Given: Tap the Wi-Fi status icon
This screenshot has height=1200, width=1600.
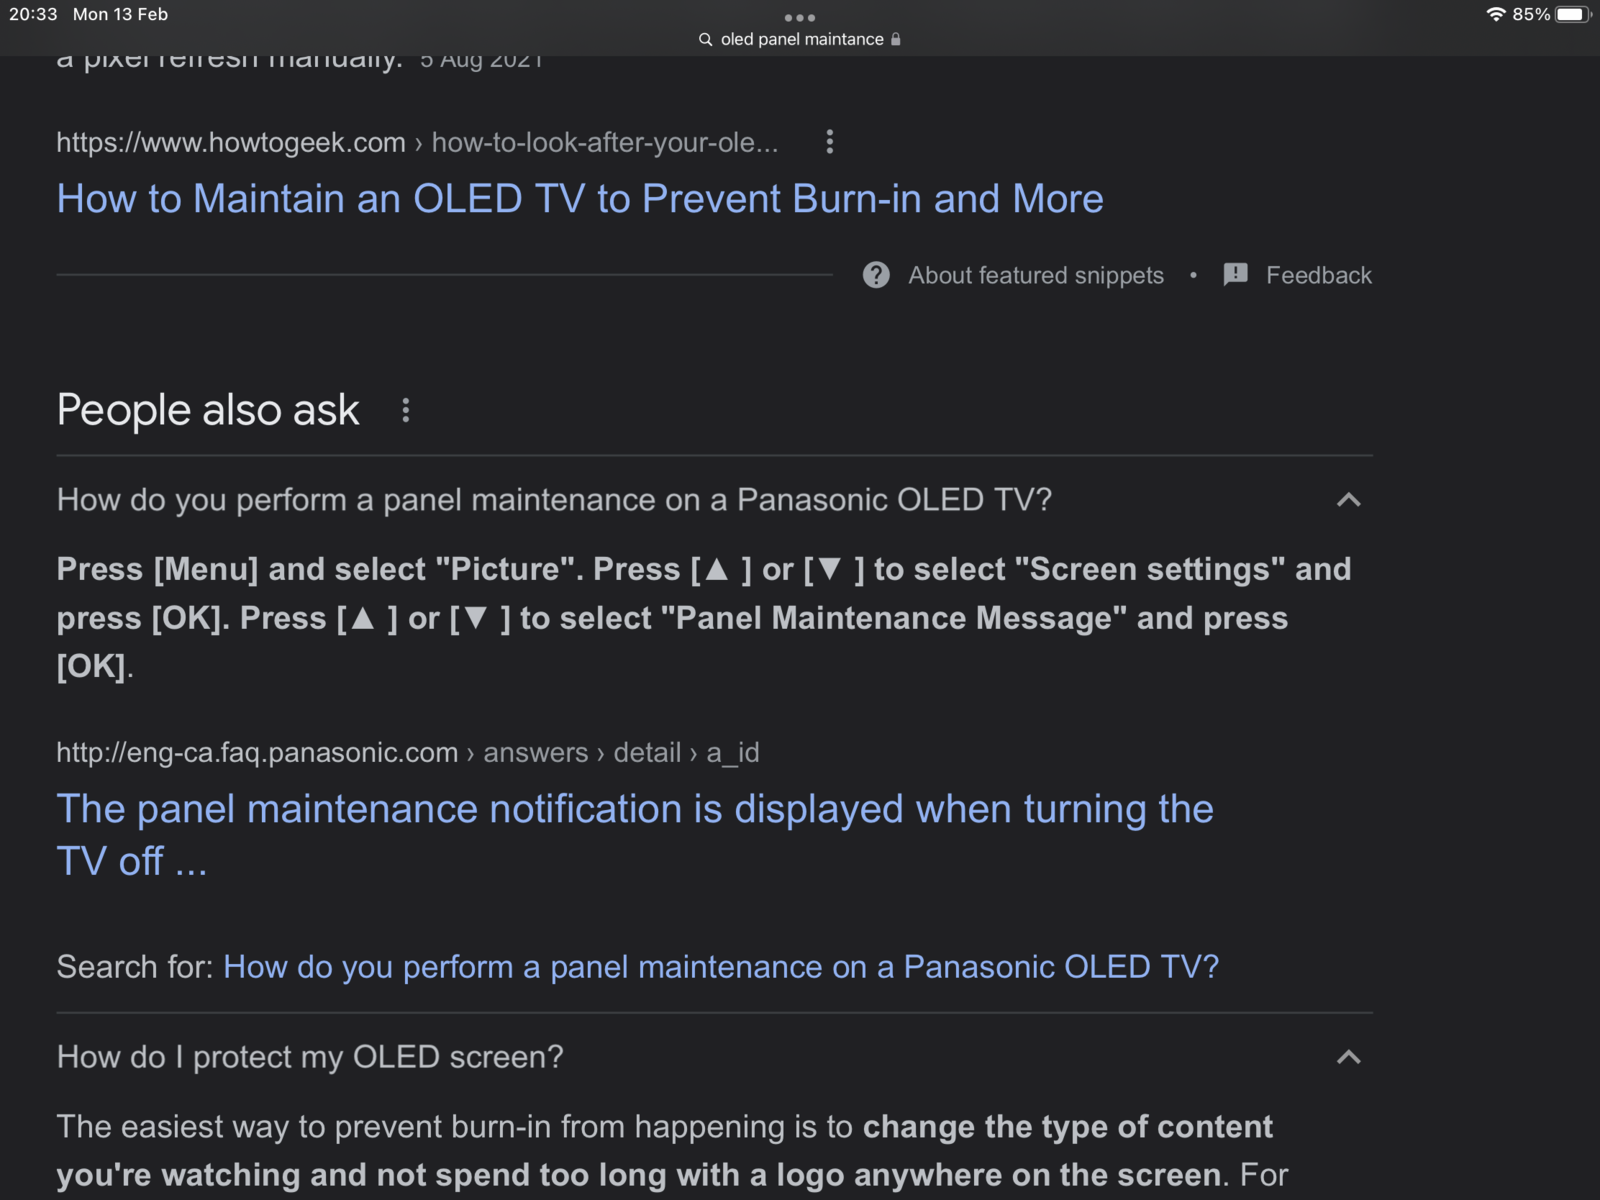Looking at the screenshot, I should 1495,14.
